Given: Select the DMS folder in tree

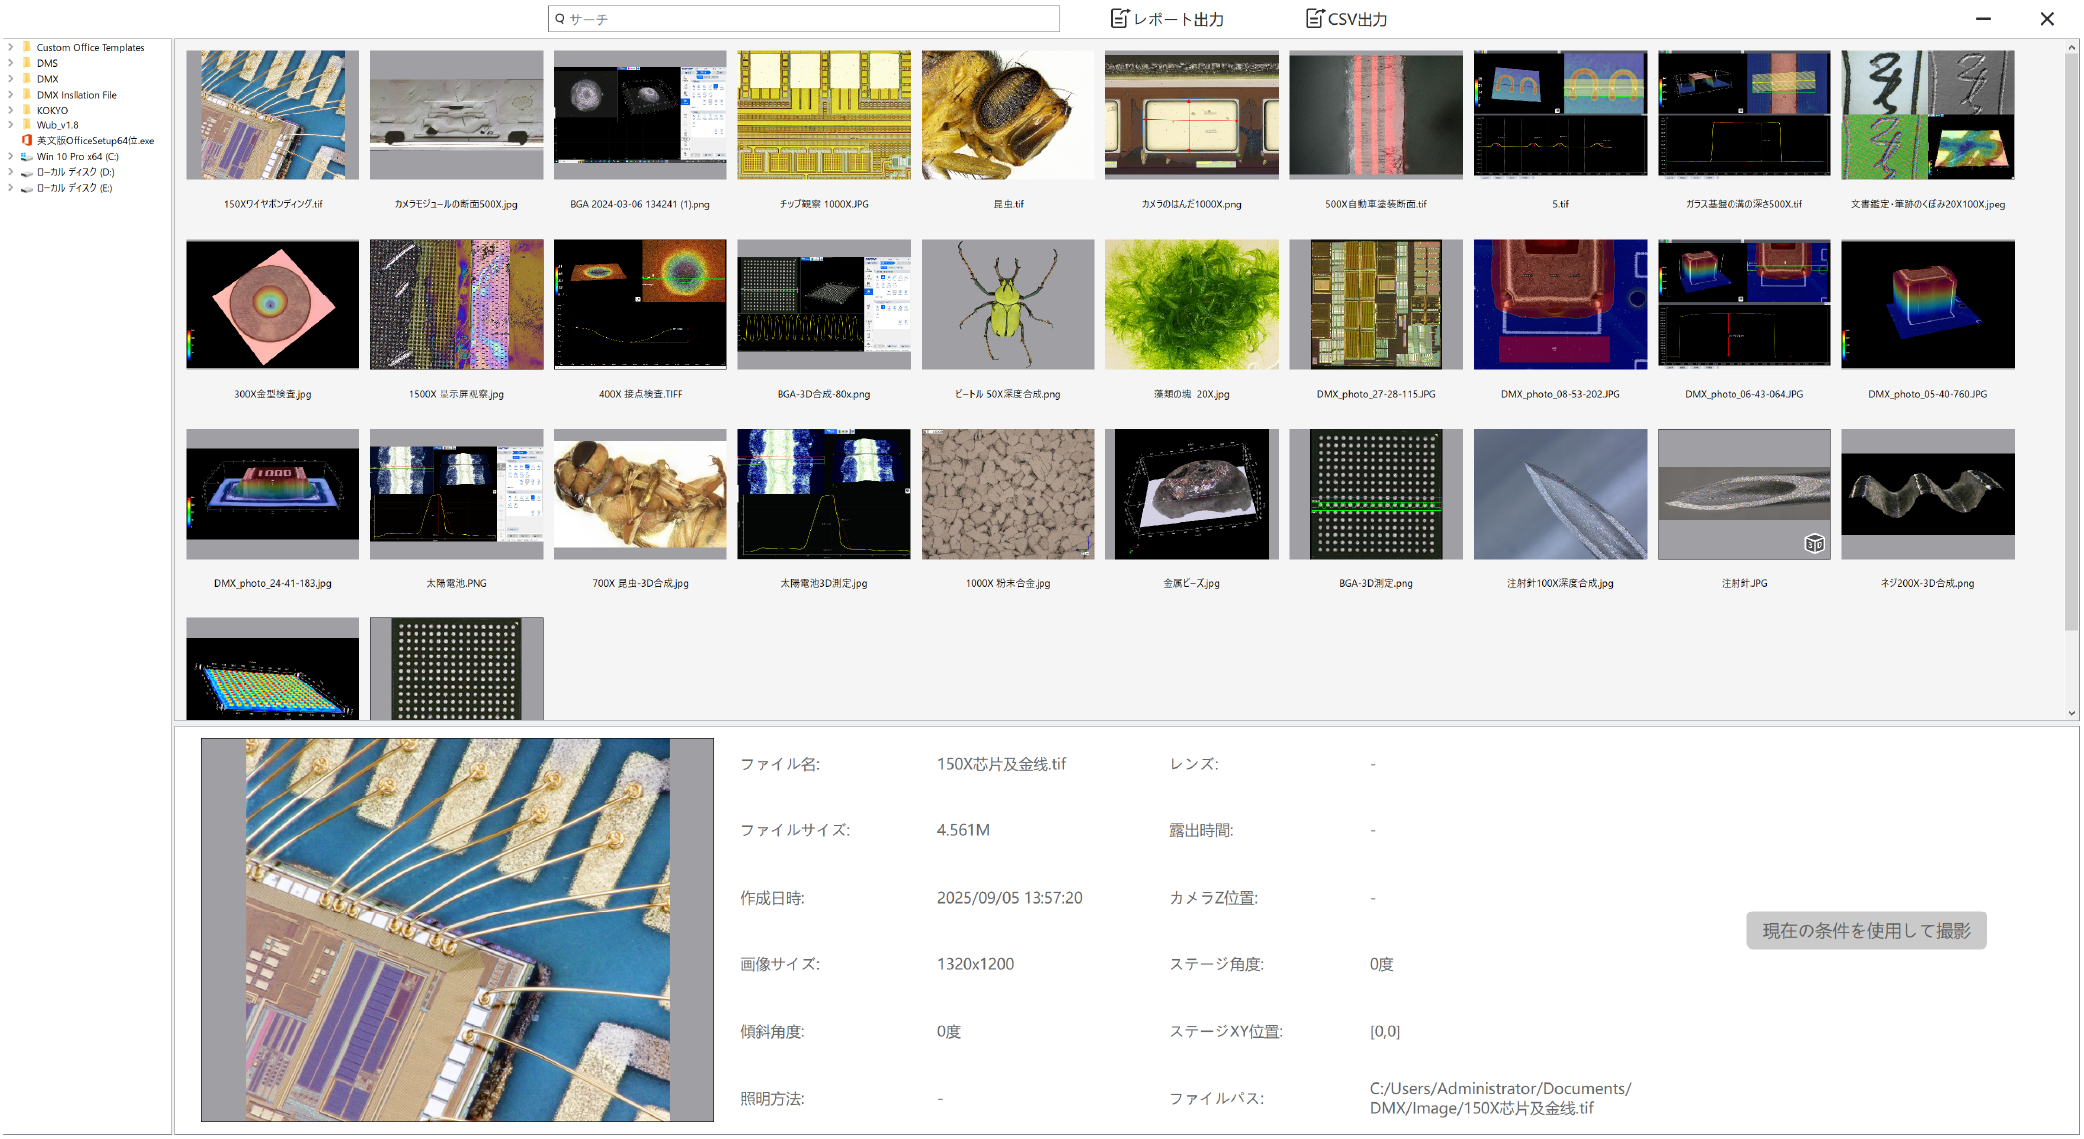Looking at the screenshot, I should tap(47, 63).
